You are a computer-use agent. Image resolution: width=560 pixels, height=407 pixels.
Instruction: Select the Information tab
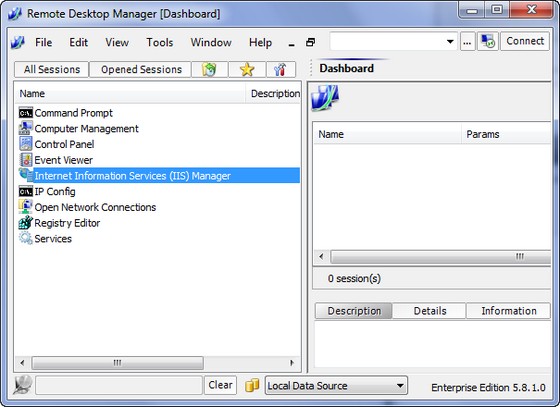(x=509, y=311)
